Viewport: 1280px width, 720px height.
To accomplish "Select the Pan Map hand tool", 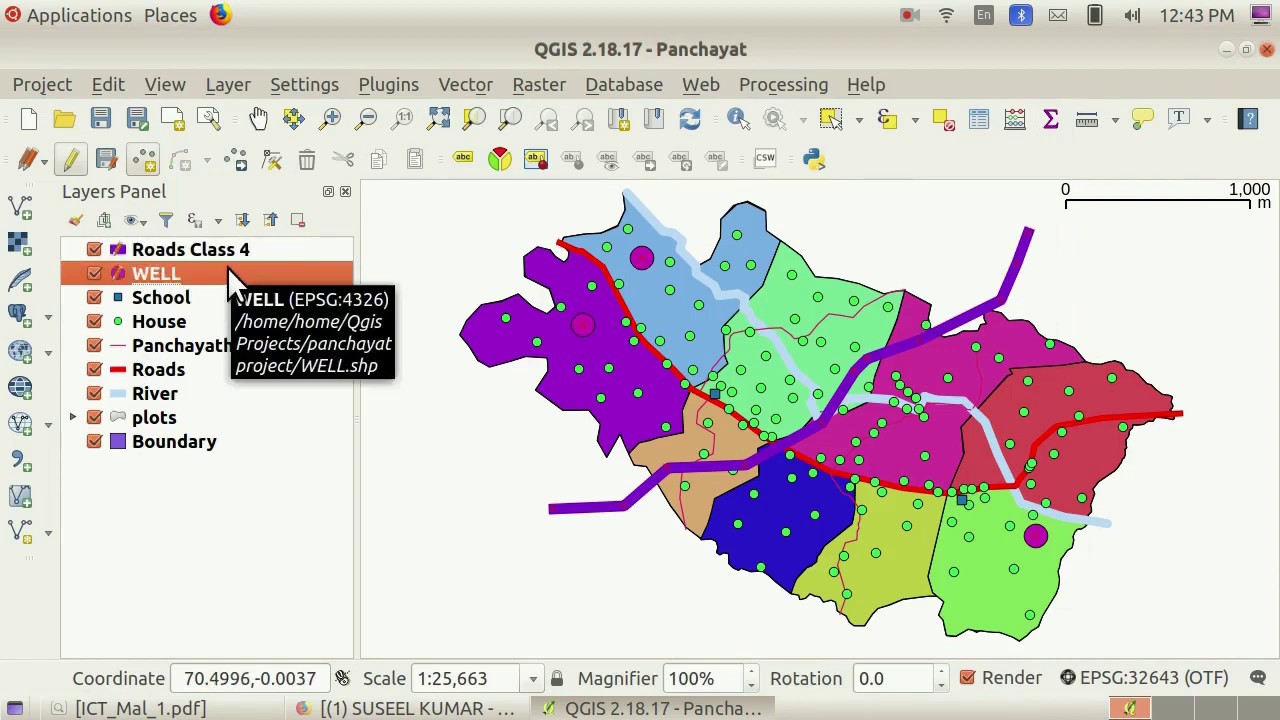I will click(x=258, y=119).
